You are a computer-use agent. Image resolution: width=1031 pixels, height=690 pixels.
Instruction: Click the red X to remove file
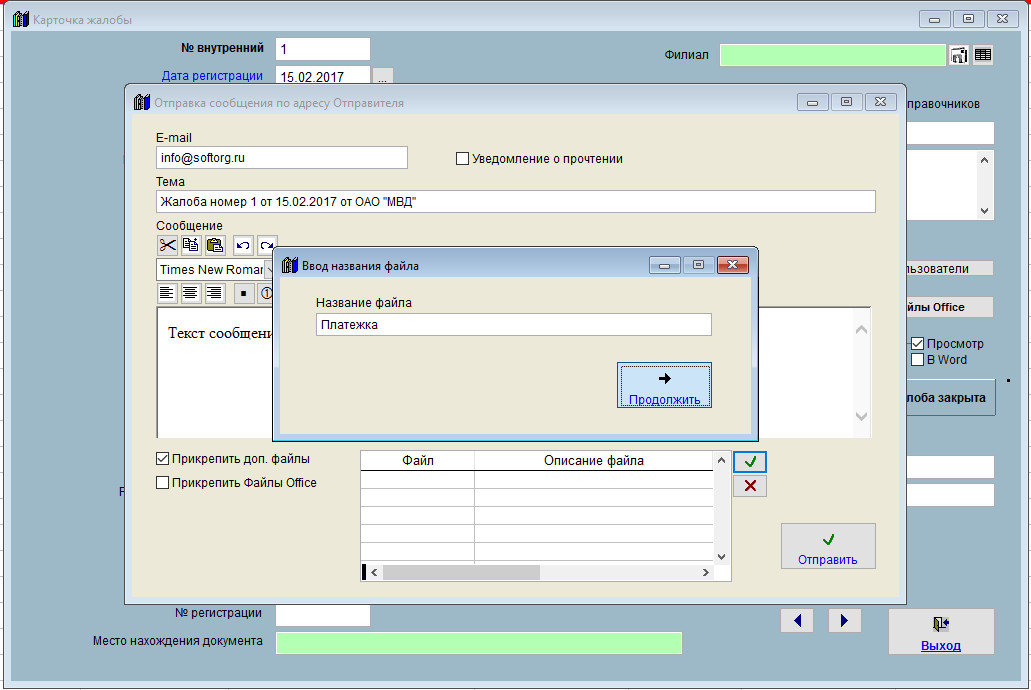pyautogui.click(x=750, y=486)
